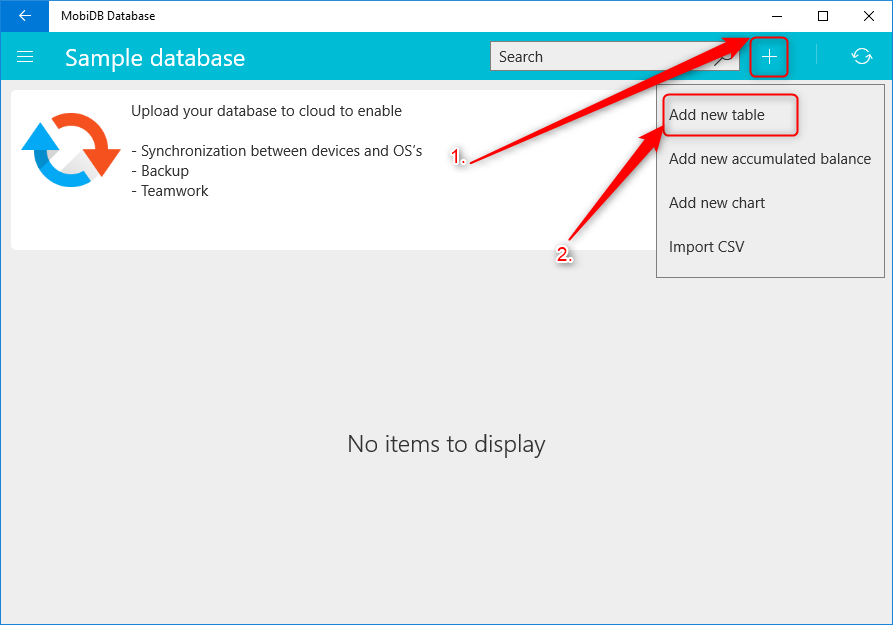Click the plus icon to add item
Image resolution: width=893 pixels, height=625 pixels.
point(769,57)
